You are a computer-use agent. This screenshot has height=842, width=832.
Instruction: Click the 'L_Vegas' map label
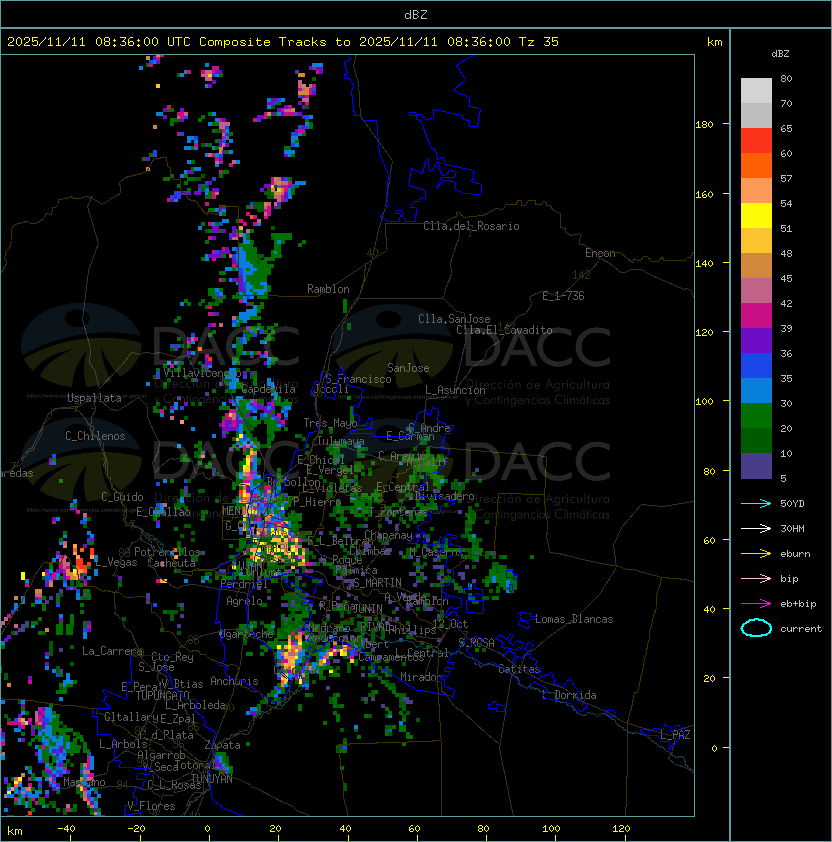116,562
